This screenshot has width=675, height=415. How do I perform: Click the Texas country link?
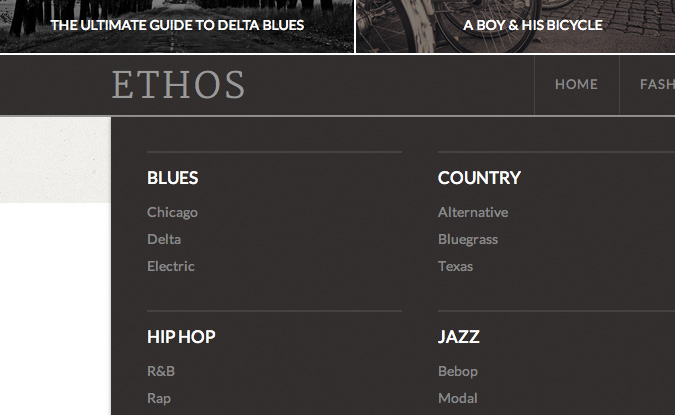click(x=456, y=266)
